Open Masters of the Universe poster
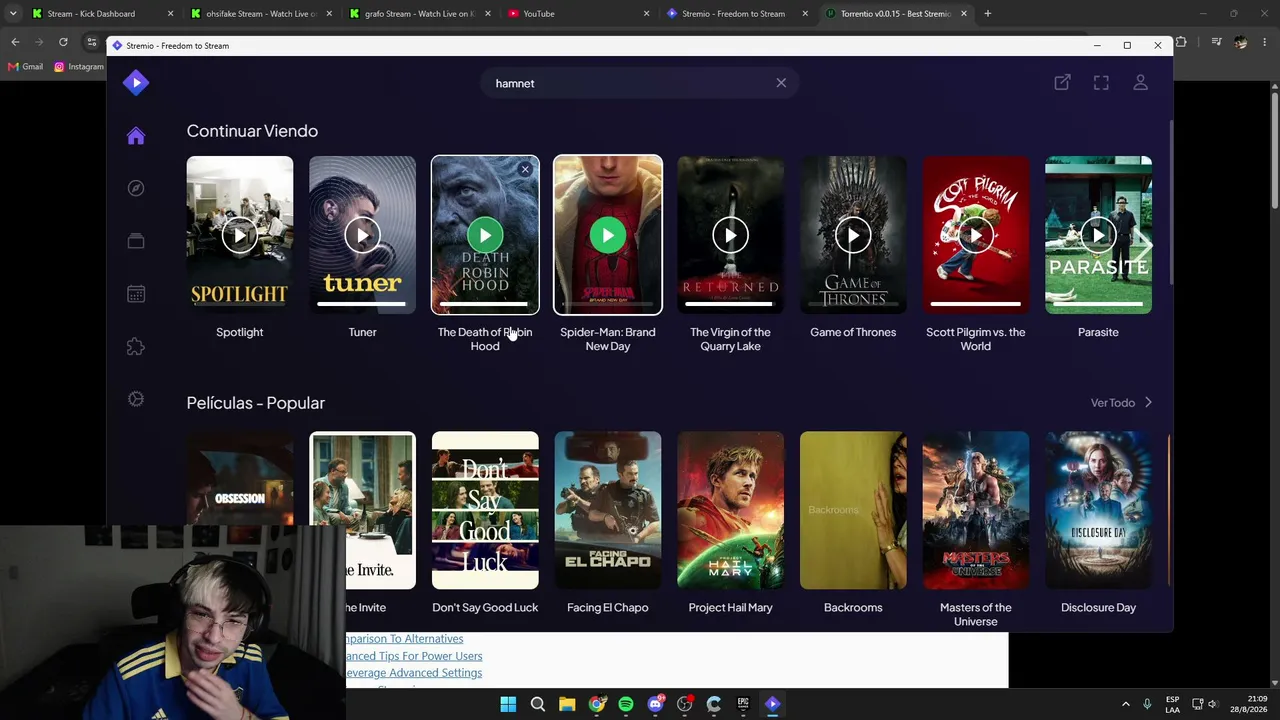 [x=976, y=510]
